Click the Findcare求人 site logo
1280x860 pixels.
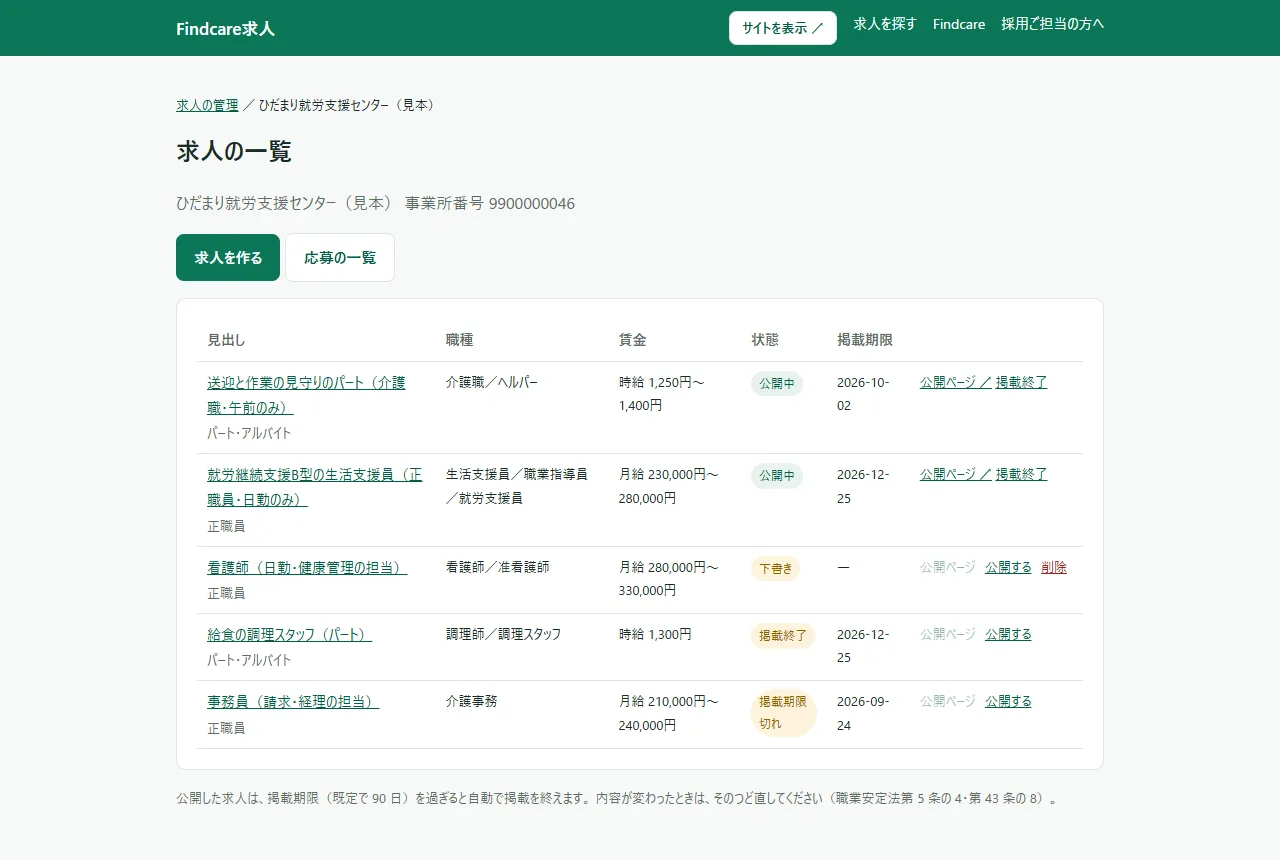pos(225,28)
